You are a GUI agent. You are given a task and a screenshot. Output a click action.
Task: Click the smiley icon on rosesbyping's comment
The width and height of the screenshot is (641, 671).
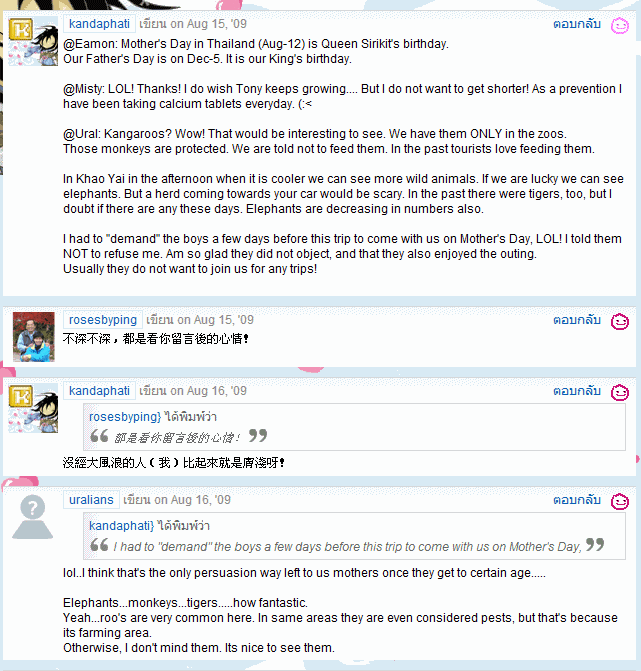[619, 322]
